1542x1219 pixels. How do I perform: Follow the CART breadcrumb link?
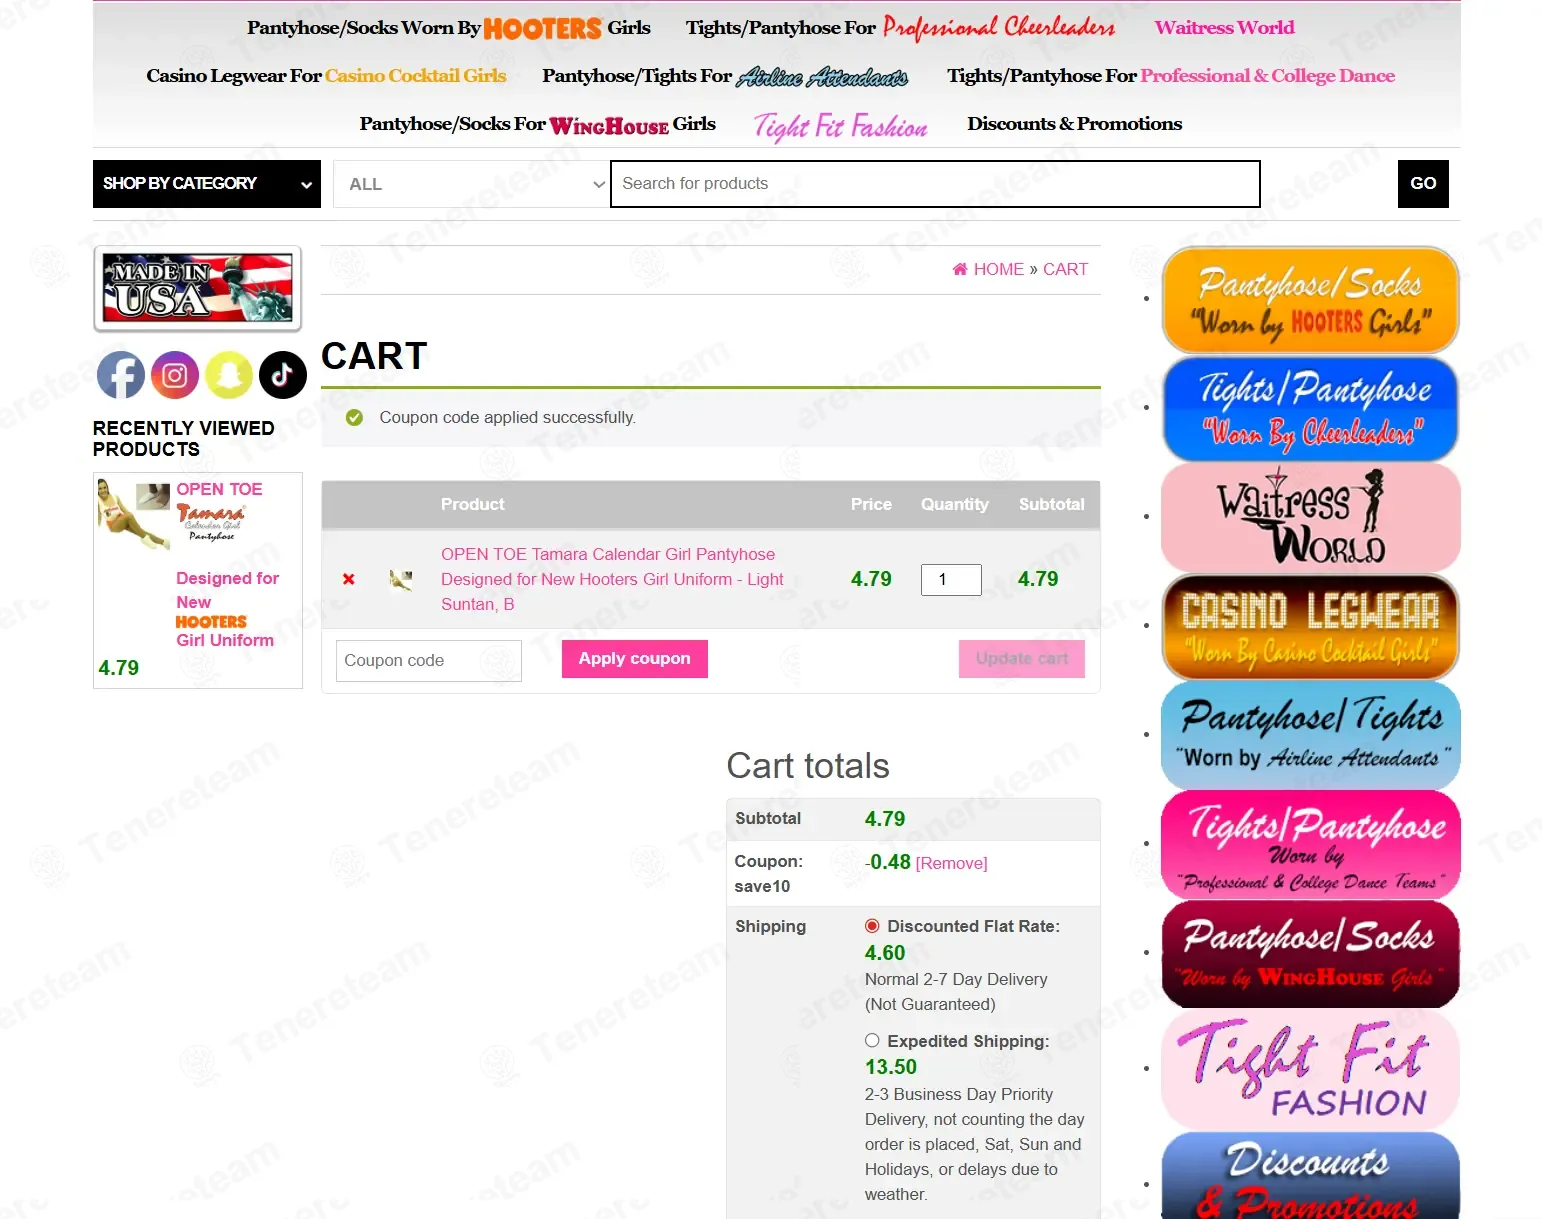(1065, 269)
